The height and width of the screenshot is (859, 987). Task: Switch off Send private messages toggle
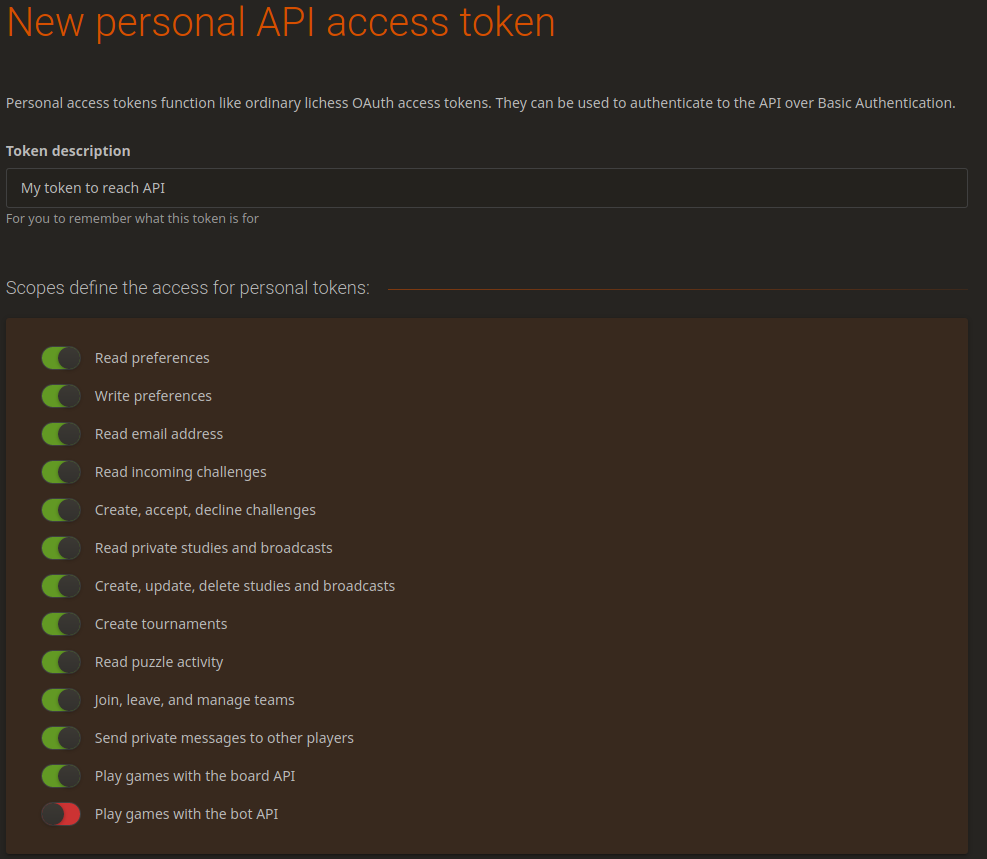[61, 738]
